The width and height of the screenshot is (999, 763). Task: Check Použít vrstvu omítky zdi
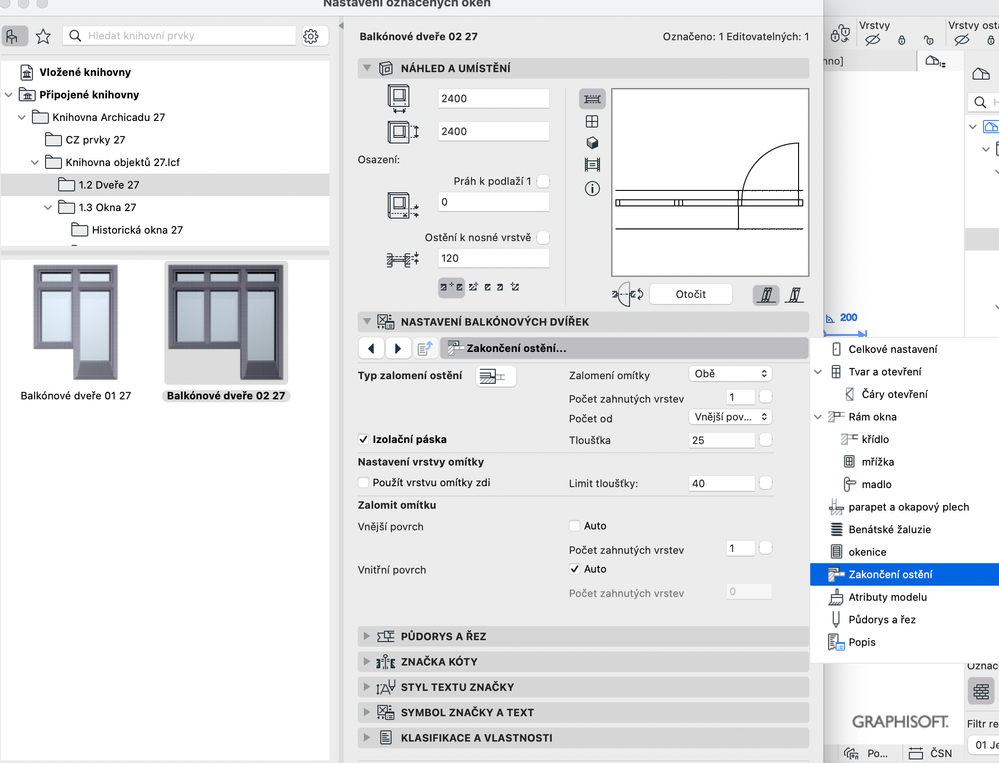(363, 483)
